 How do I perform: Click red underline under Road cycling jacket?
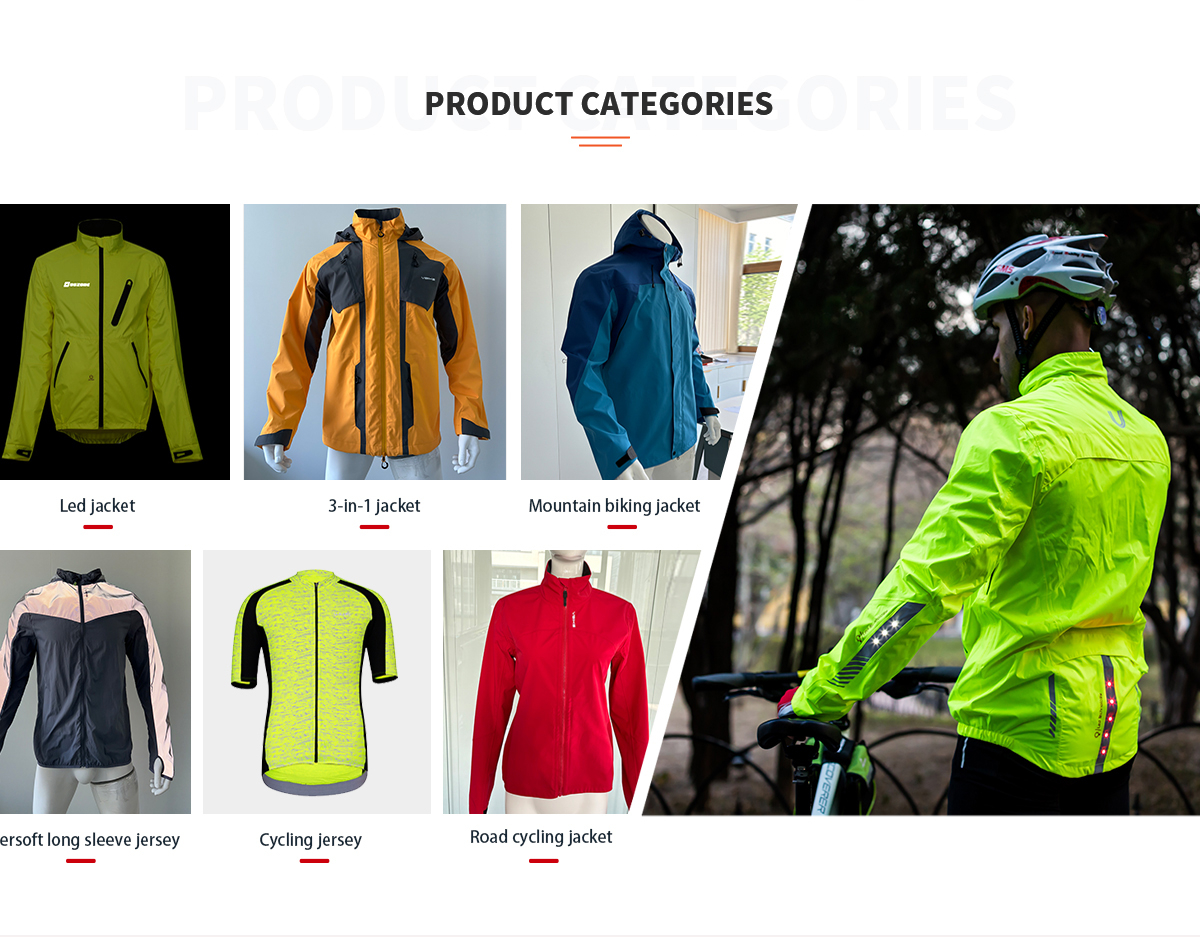[543, 861]
